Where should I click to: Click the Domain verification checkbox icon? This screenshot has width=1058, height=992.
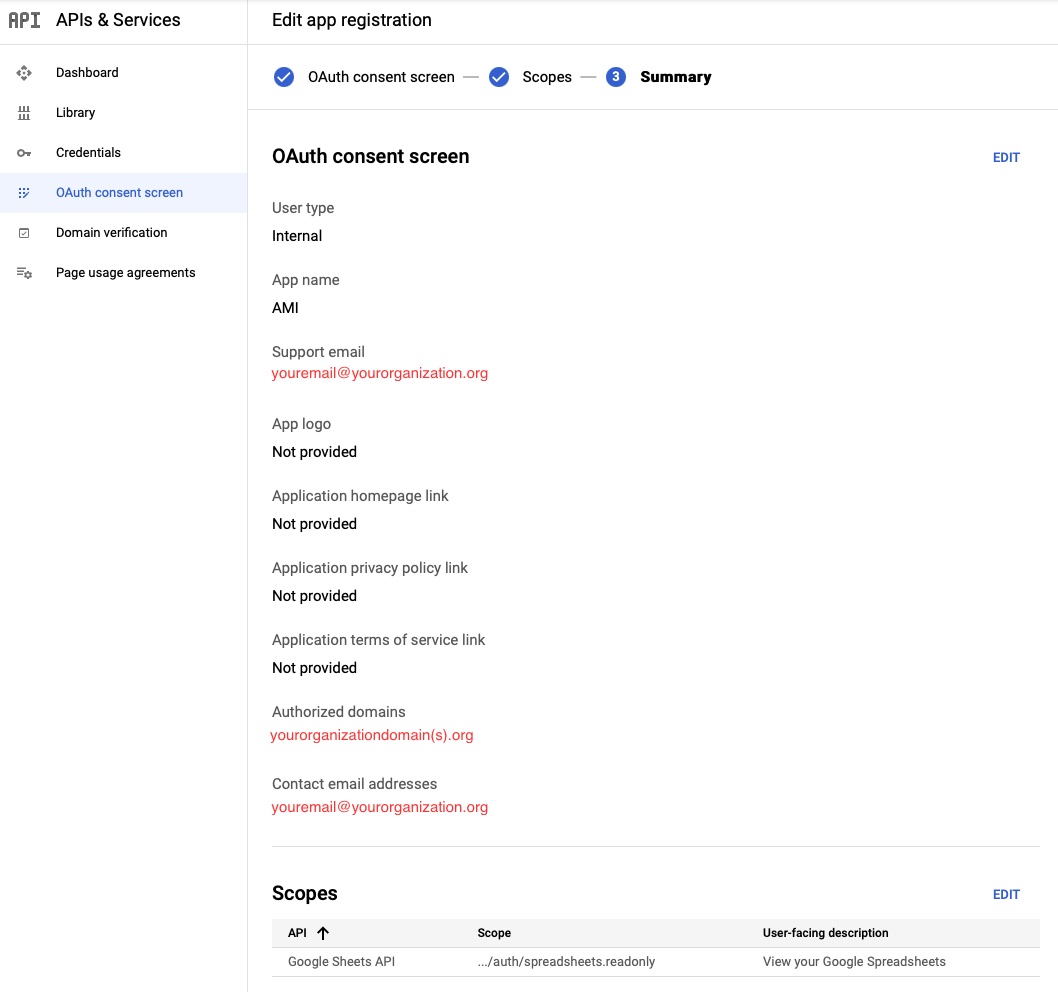coord(25,233)
